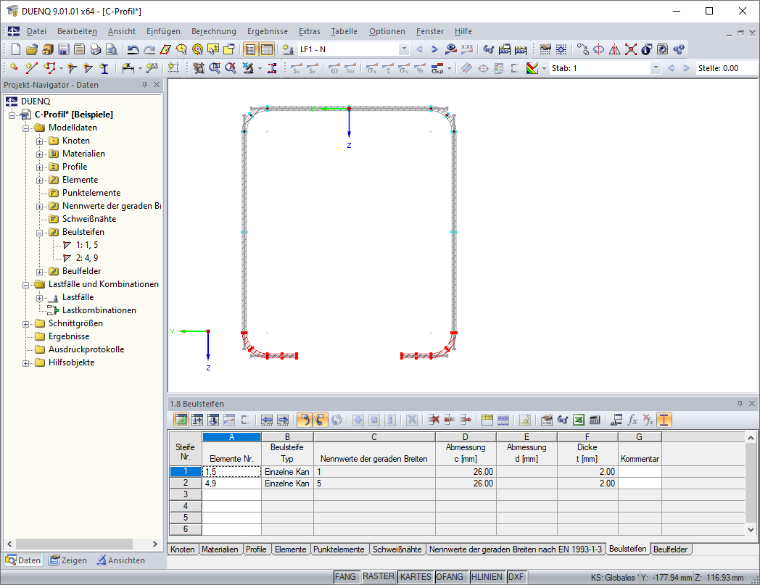Click the Open folder icon
The width and height of the screenshot is (760, 585).
pyautogui.click(x=32, y=49)
